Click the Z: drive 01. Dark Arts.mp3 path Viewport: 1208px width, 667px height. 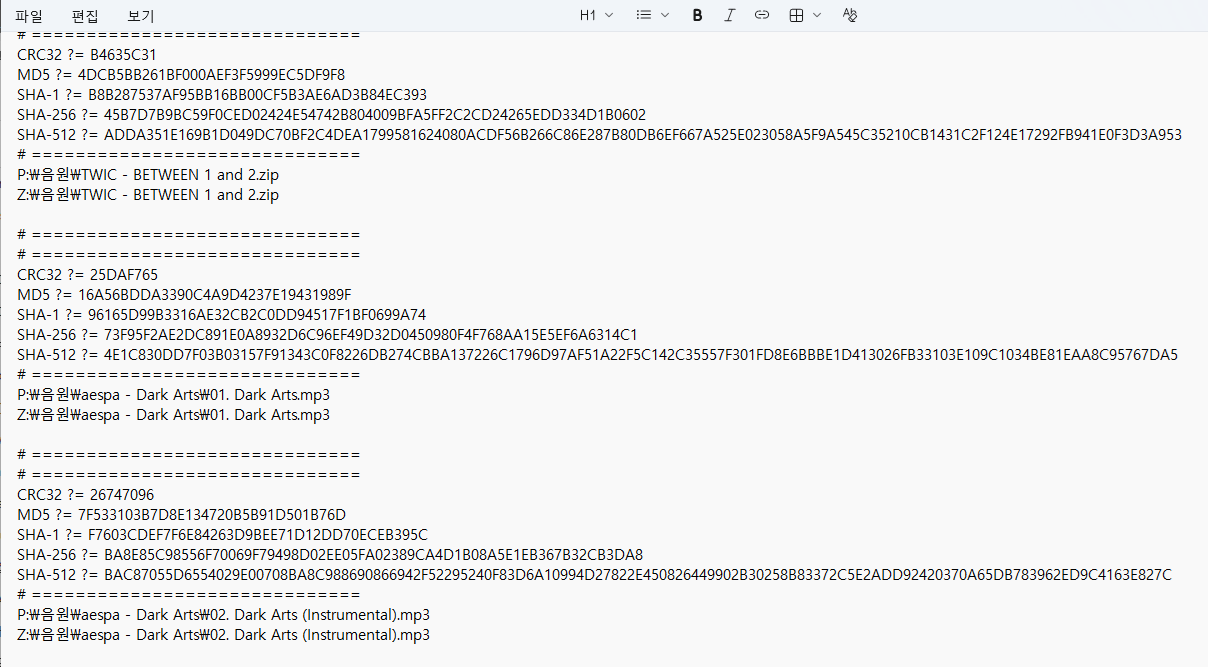(x=173, y=415)
